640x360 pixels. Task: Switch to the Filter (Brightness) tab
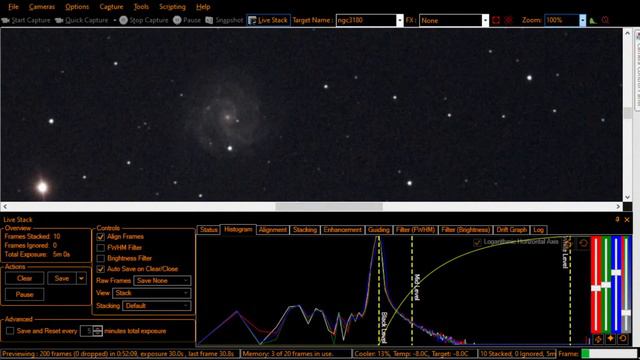(x=466, y=230)
